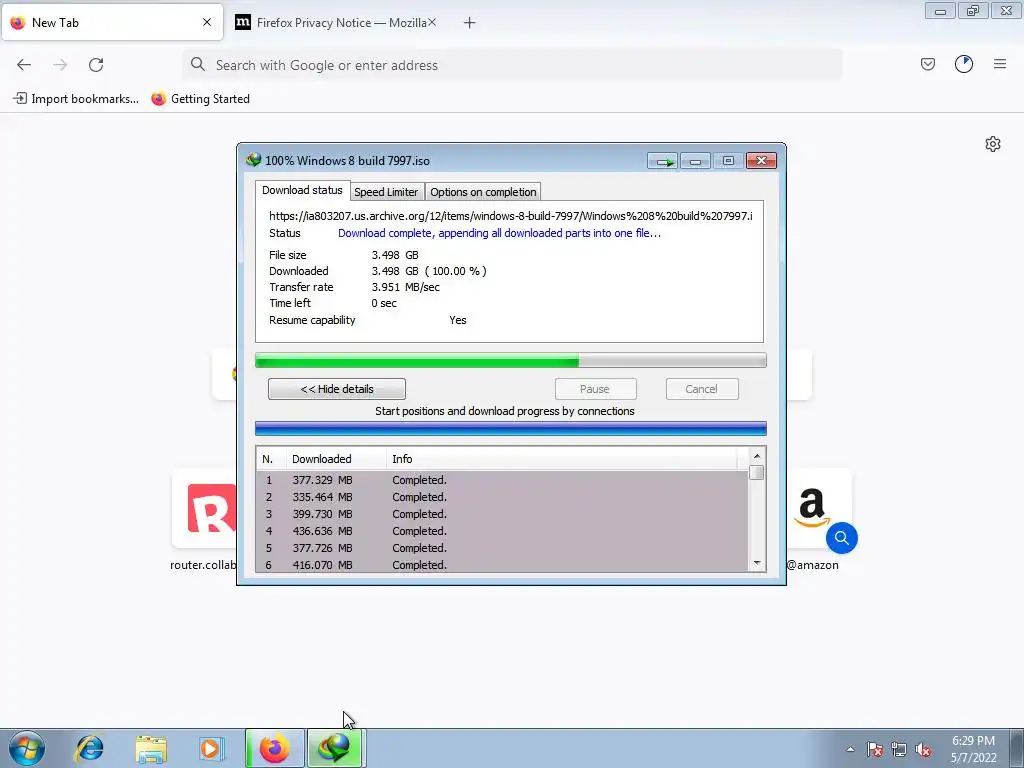1024x768 pixels.
Task: Open the new tab personalize gear icon
Action: coord(993,144)
